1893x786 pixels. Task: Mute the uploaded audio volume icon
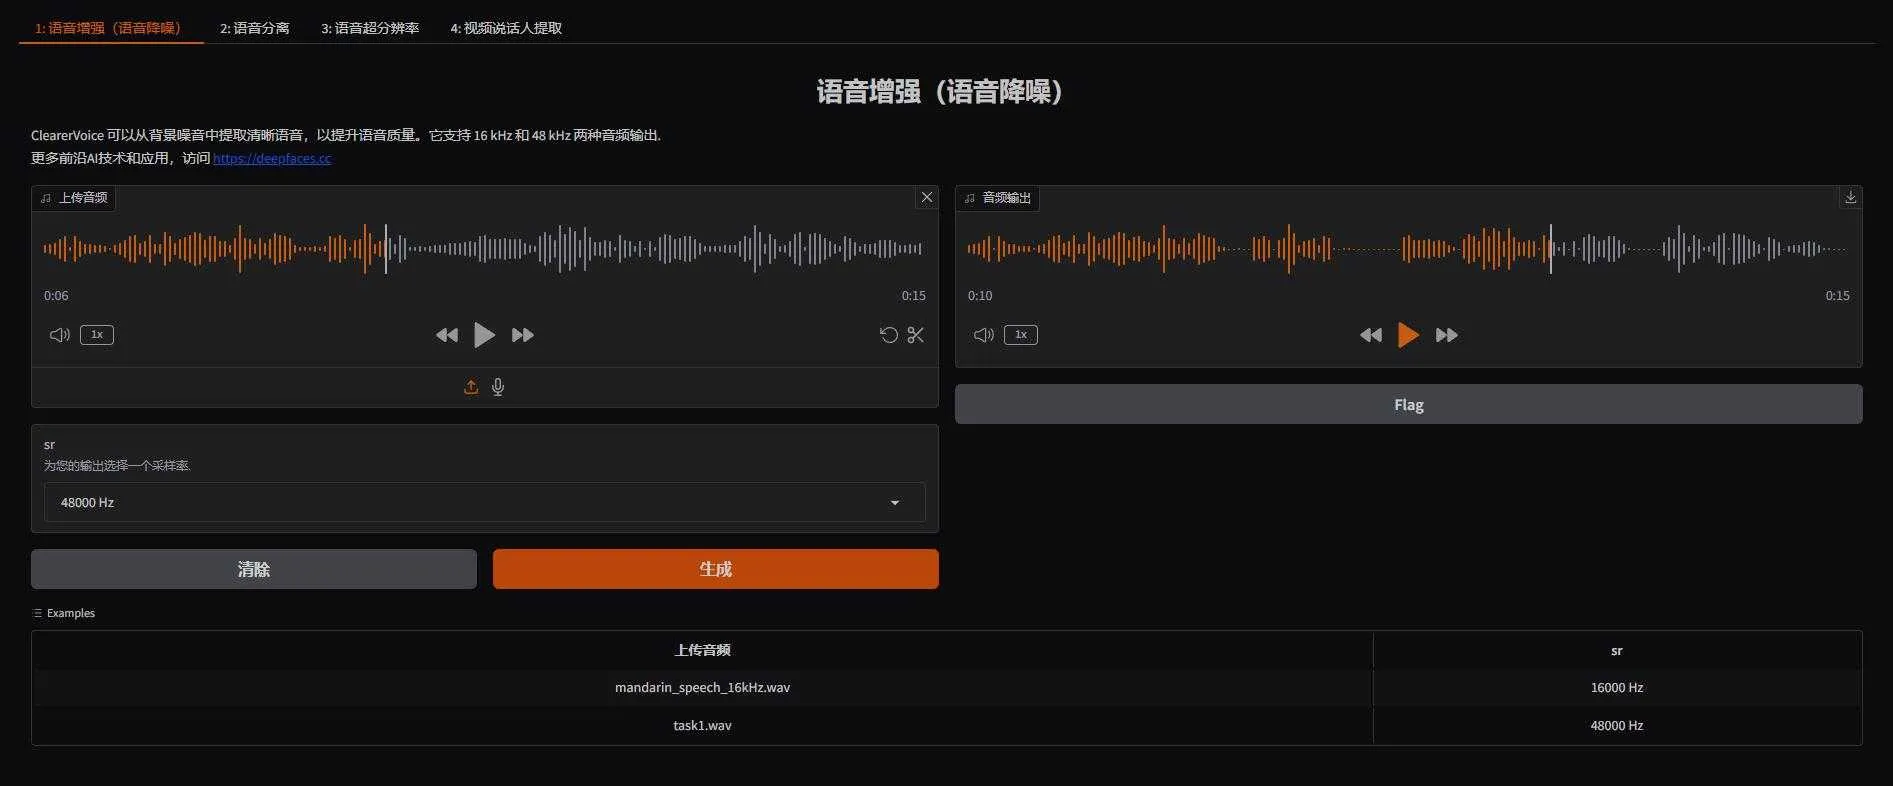[x=60, y=335]
